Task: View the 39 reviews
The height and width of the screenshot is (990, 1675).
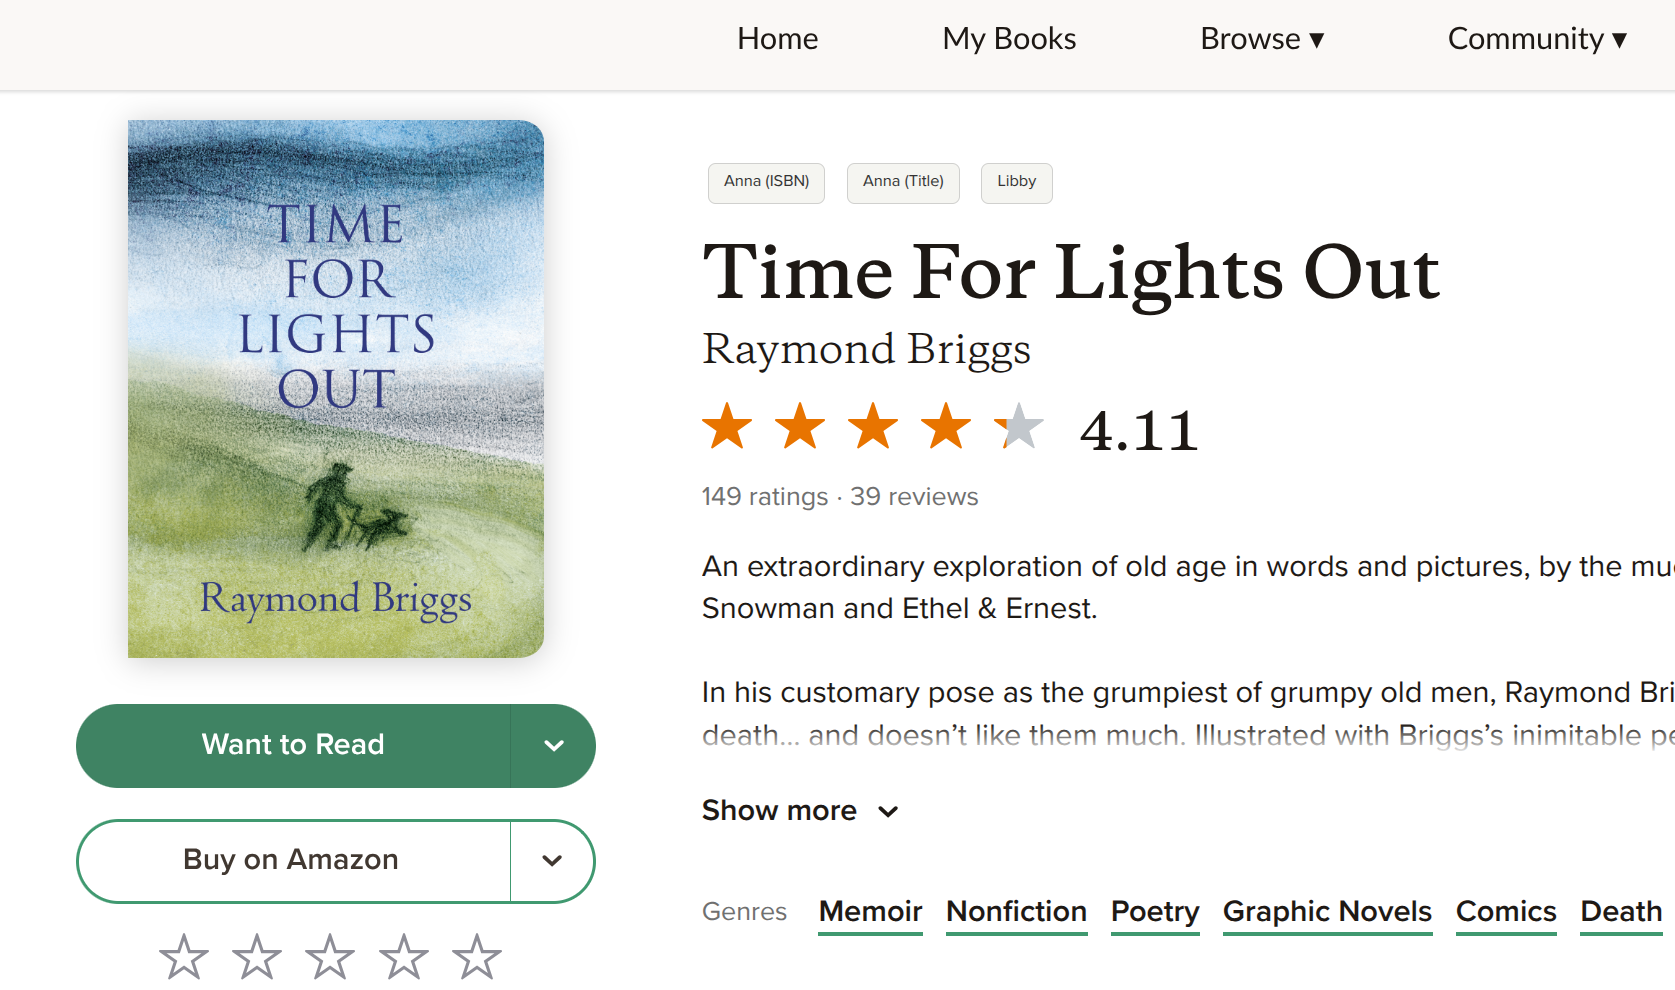Action: pos(913,496)
